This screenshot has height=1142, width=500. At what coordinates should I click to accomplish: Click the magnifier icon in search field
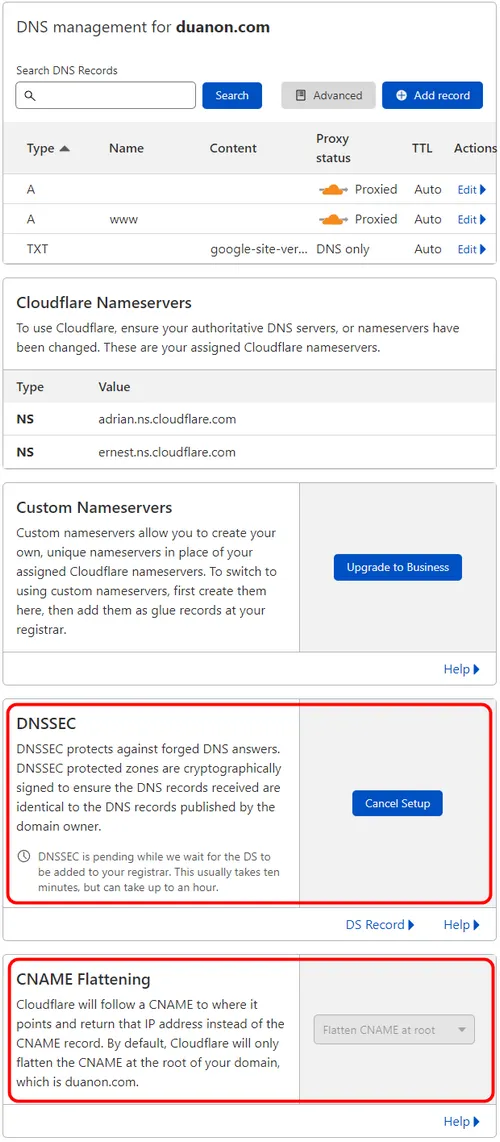coord(30,95)
